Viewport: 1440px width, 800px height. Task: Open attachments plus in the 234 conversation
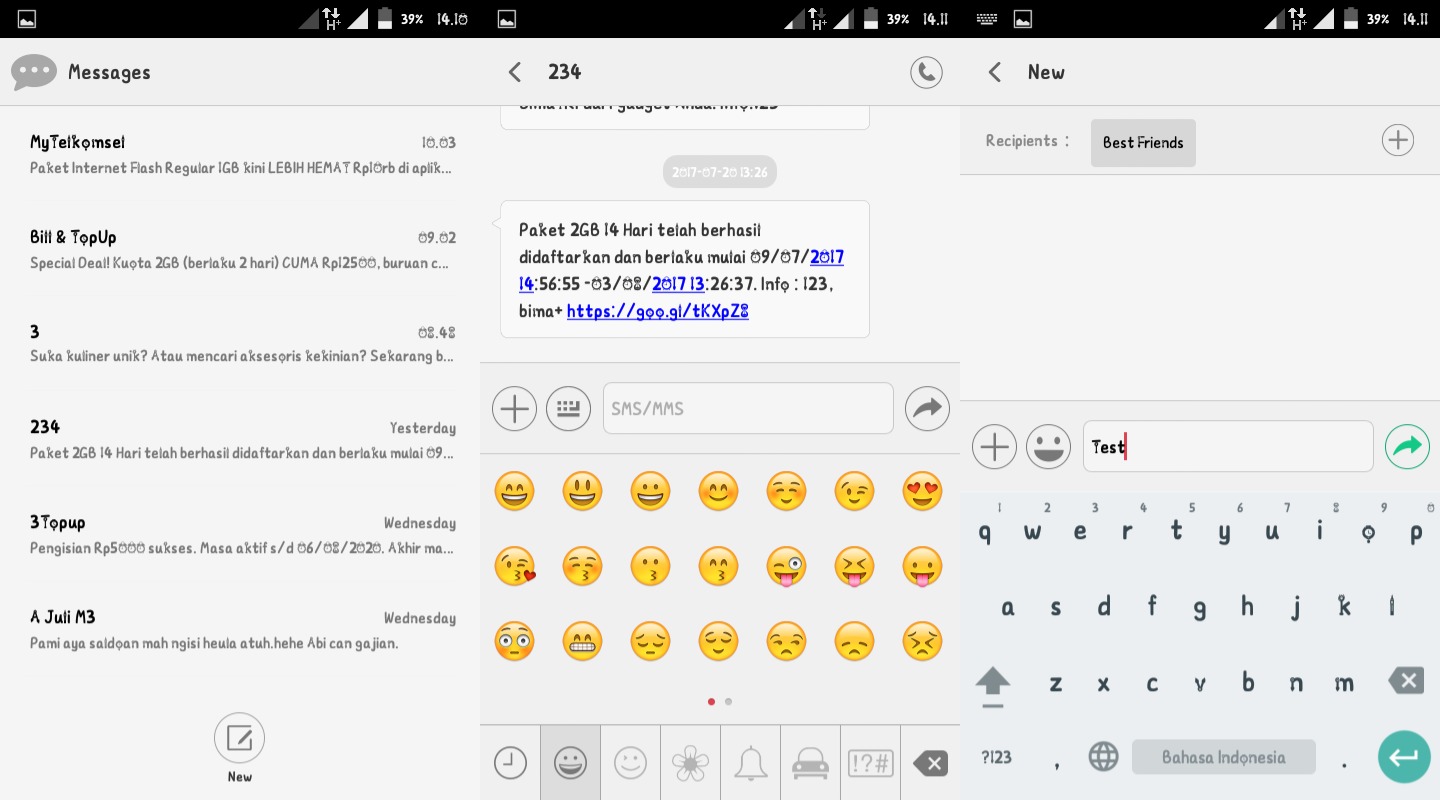pos(514,408)
